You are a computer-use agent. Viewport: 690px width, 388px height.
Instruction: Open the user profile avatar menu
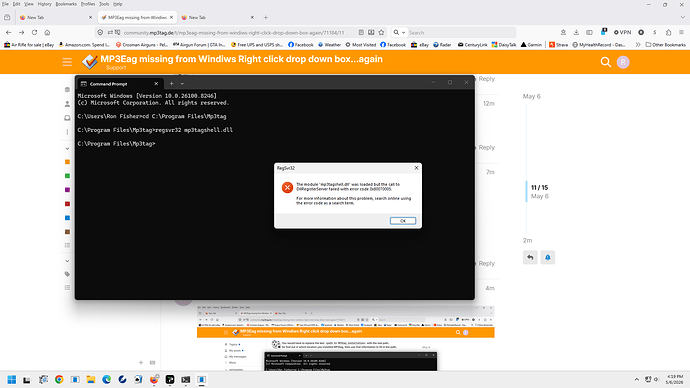coord(623,62)
